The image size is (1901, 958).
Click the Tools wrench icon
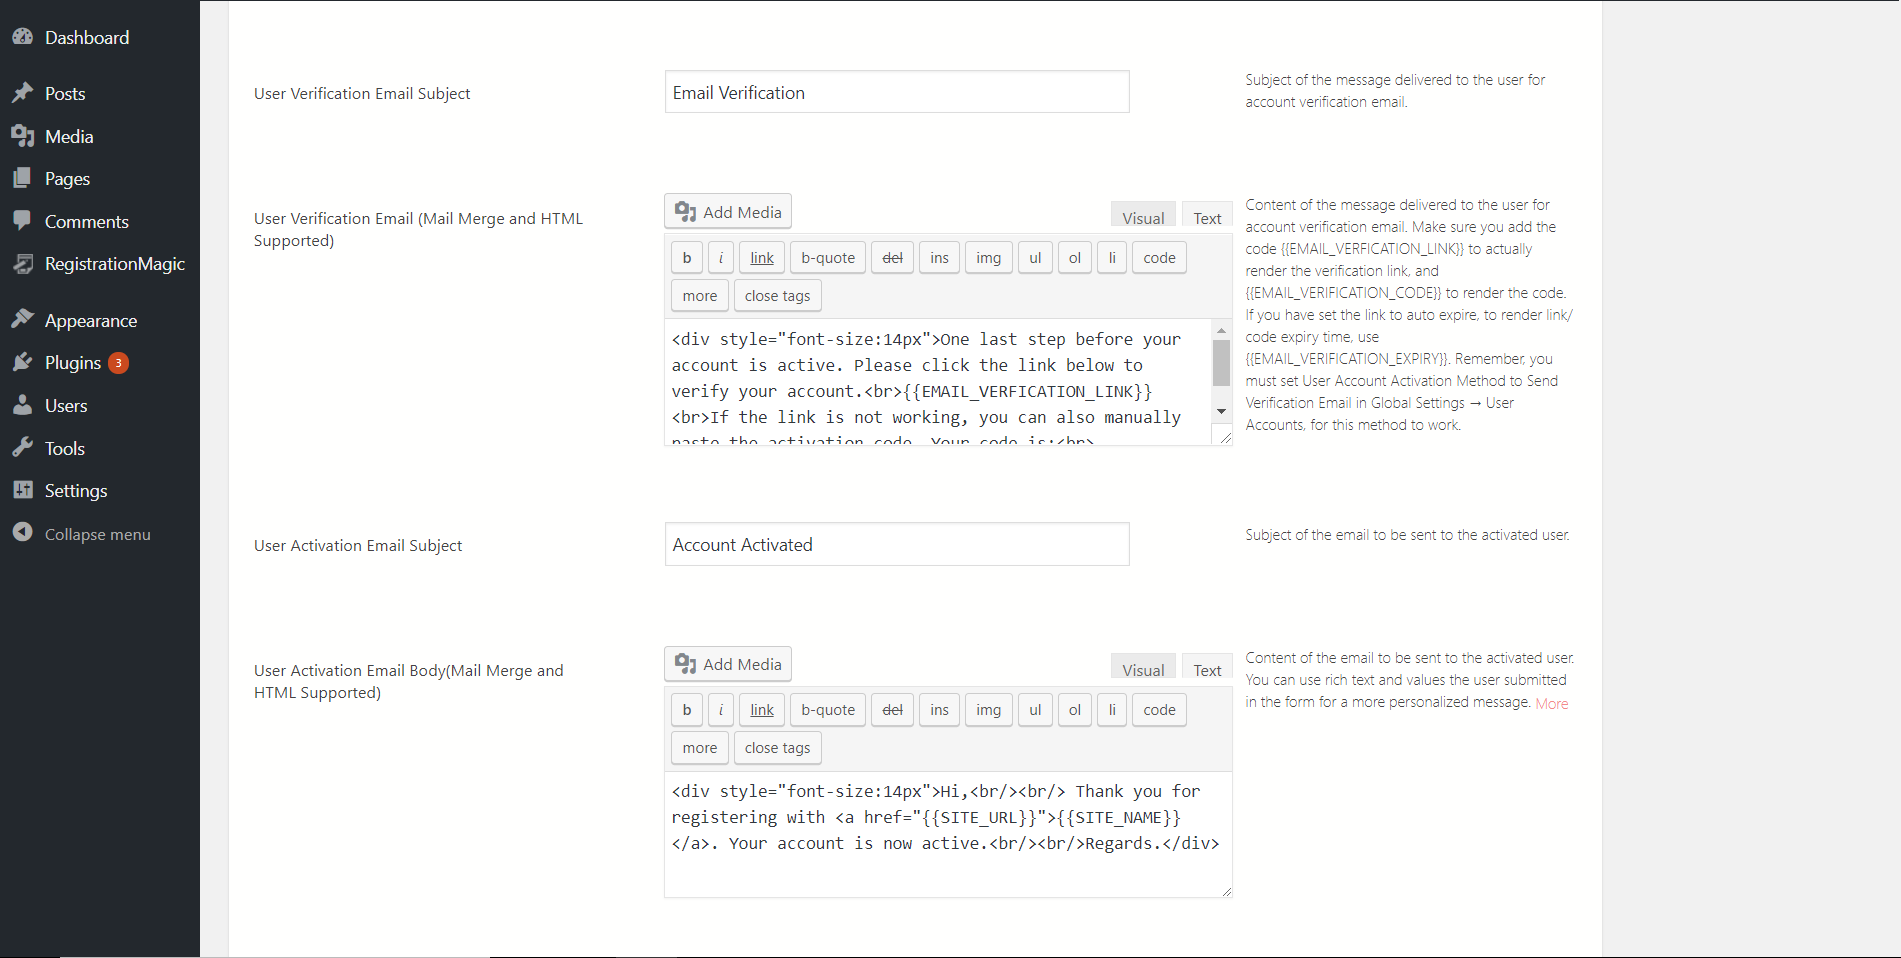(x=24, y=447)
